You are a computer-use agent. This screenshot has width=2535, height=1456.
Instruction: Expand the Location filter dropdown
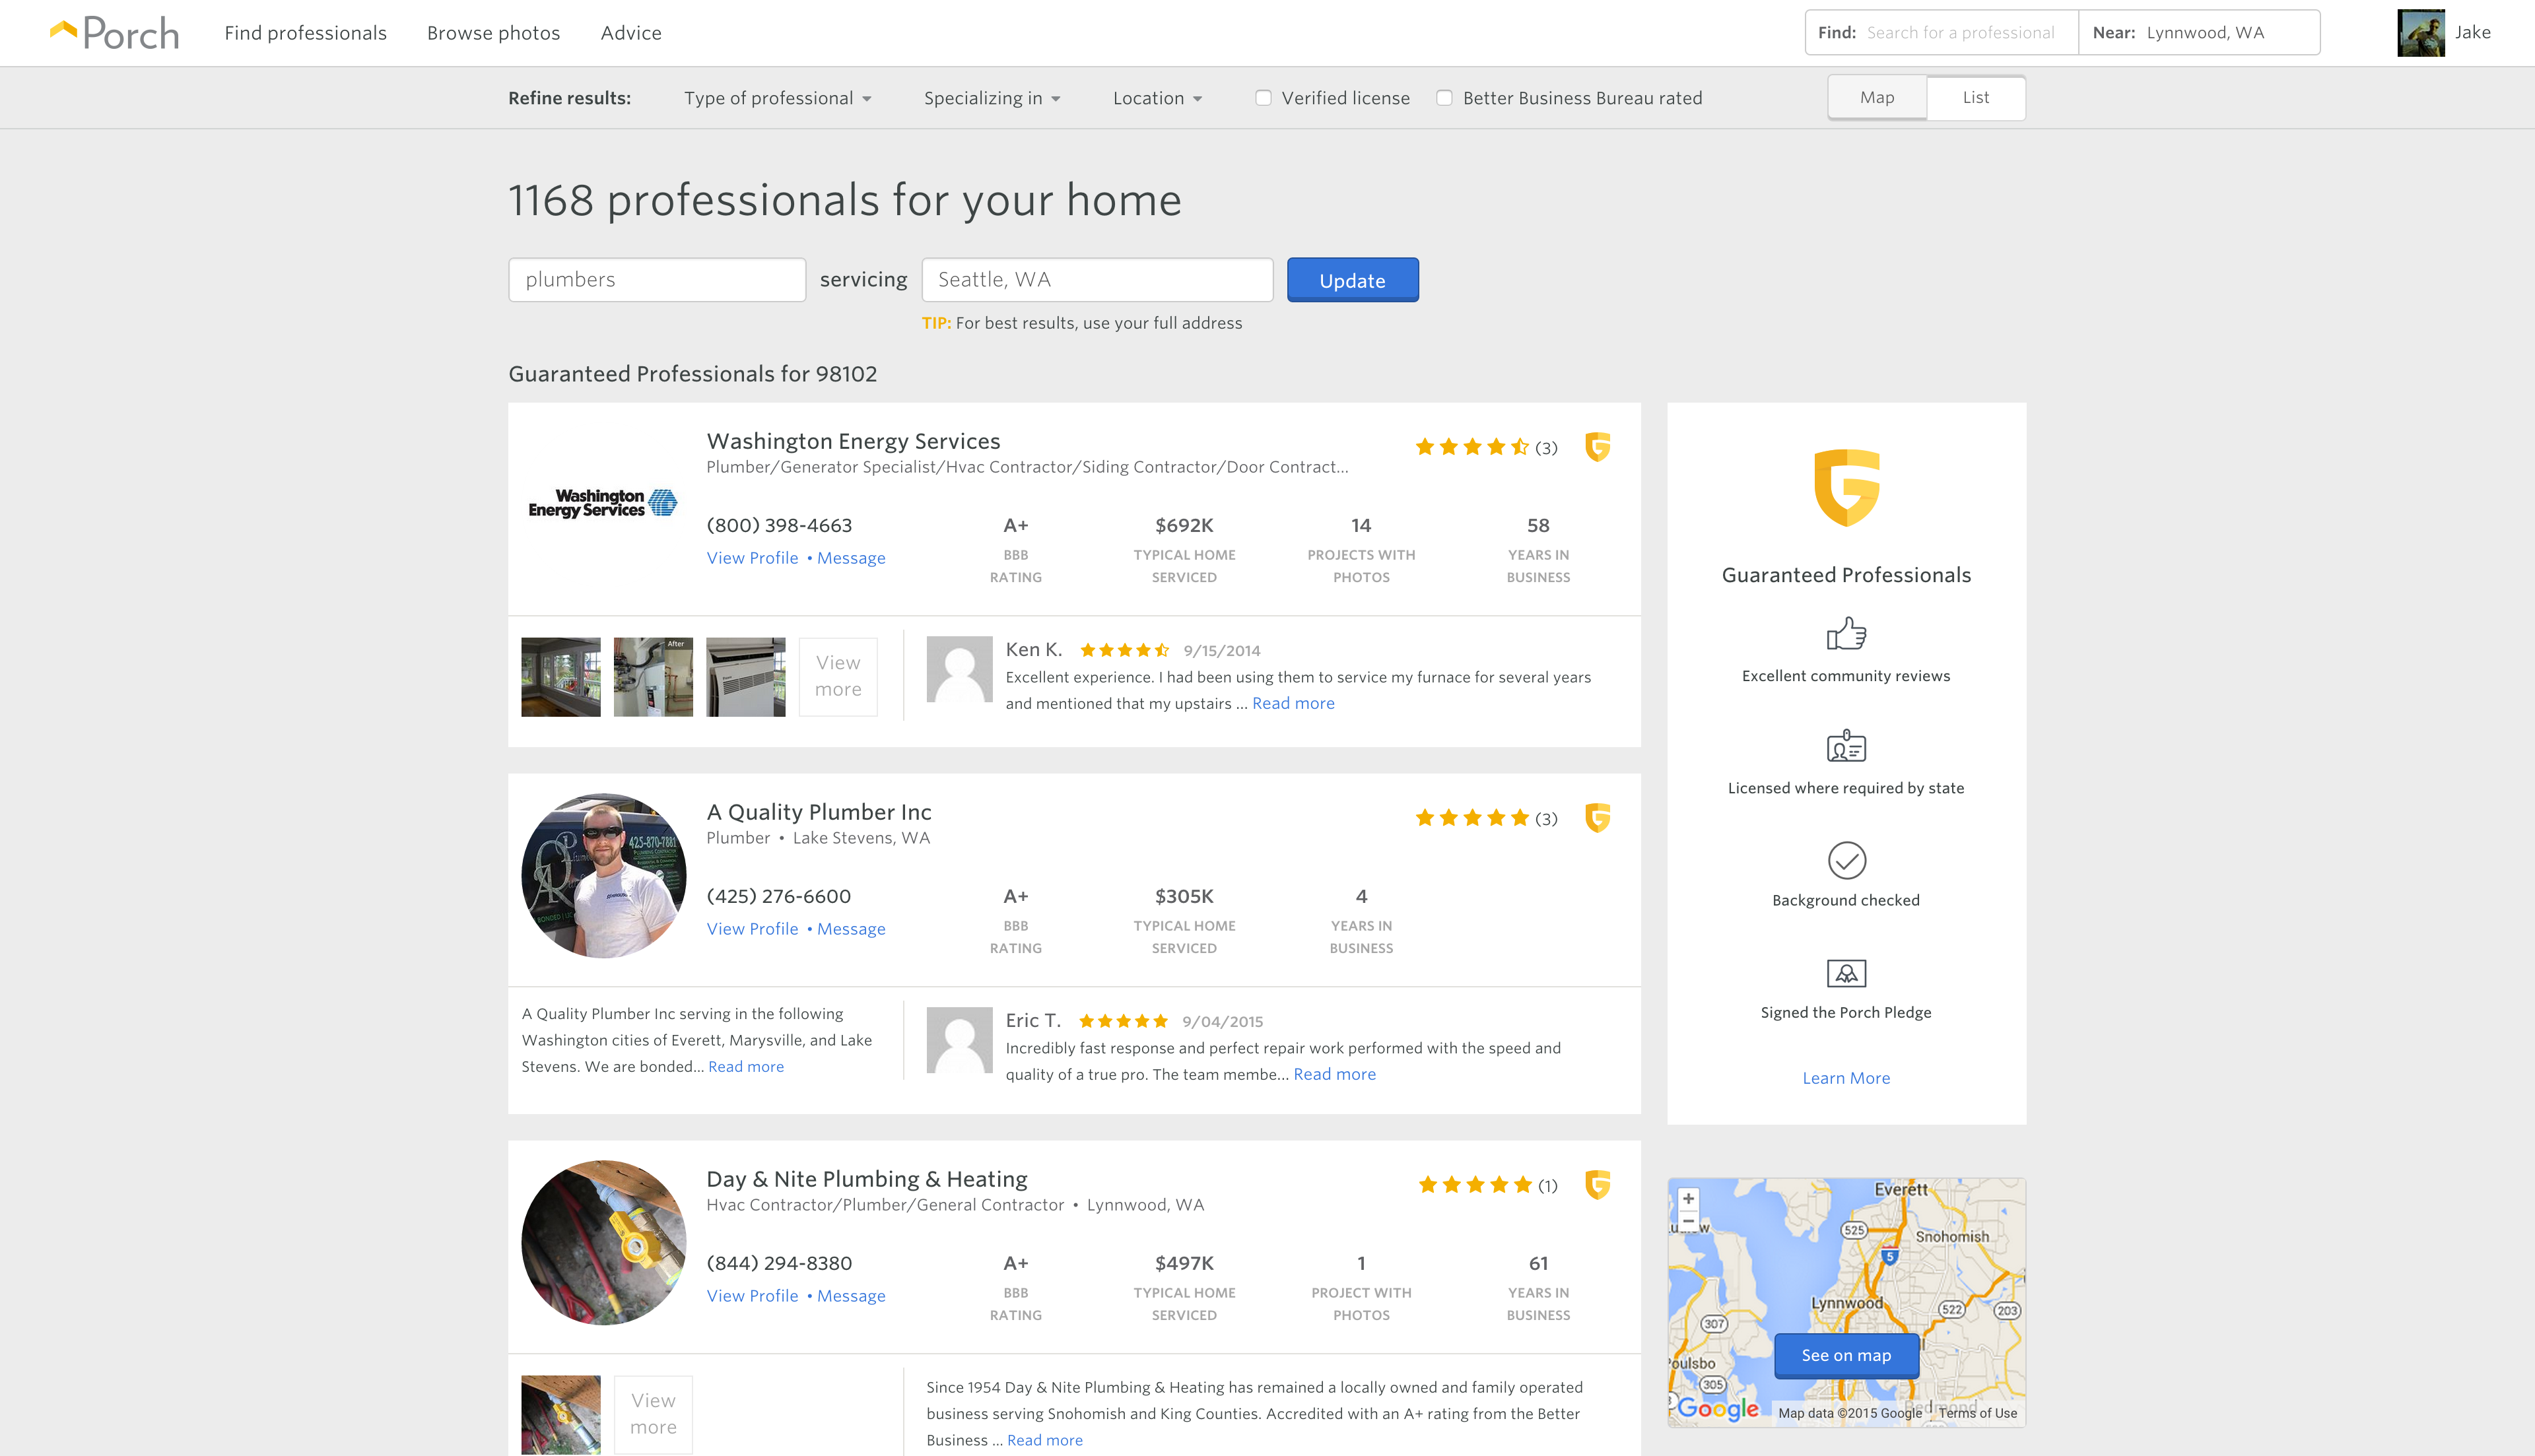[x=1157, y=98]
